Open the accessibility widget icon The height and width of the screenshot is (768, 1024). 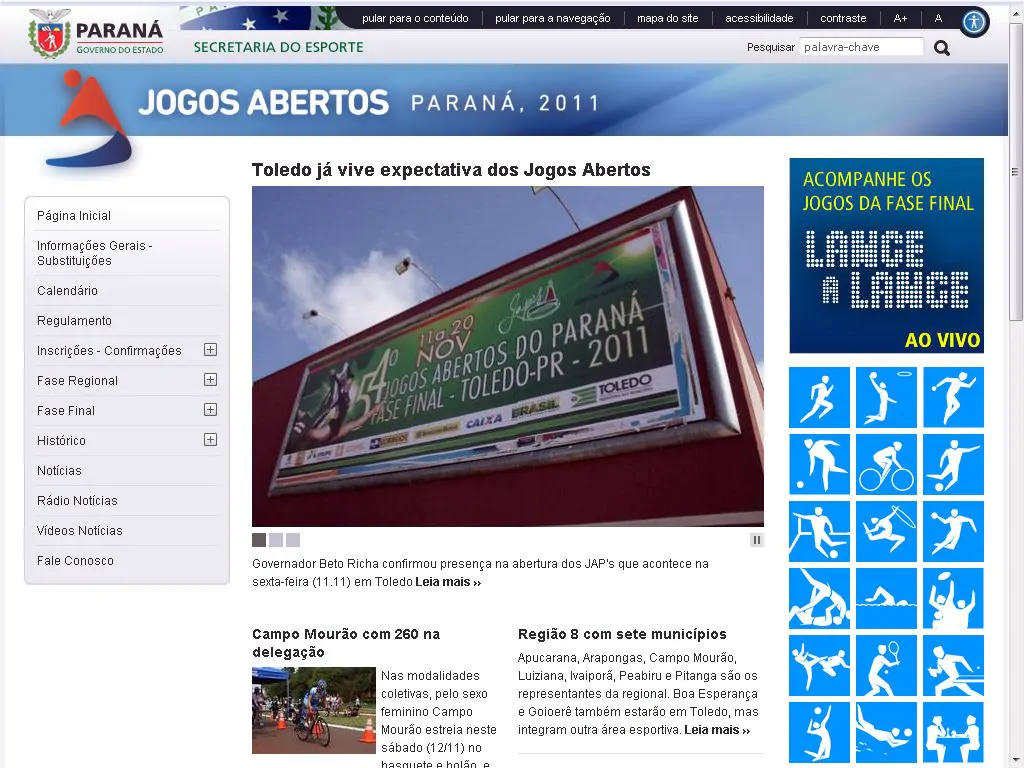[974, 22]
